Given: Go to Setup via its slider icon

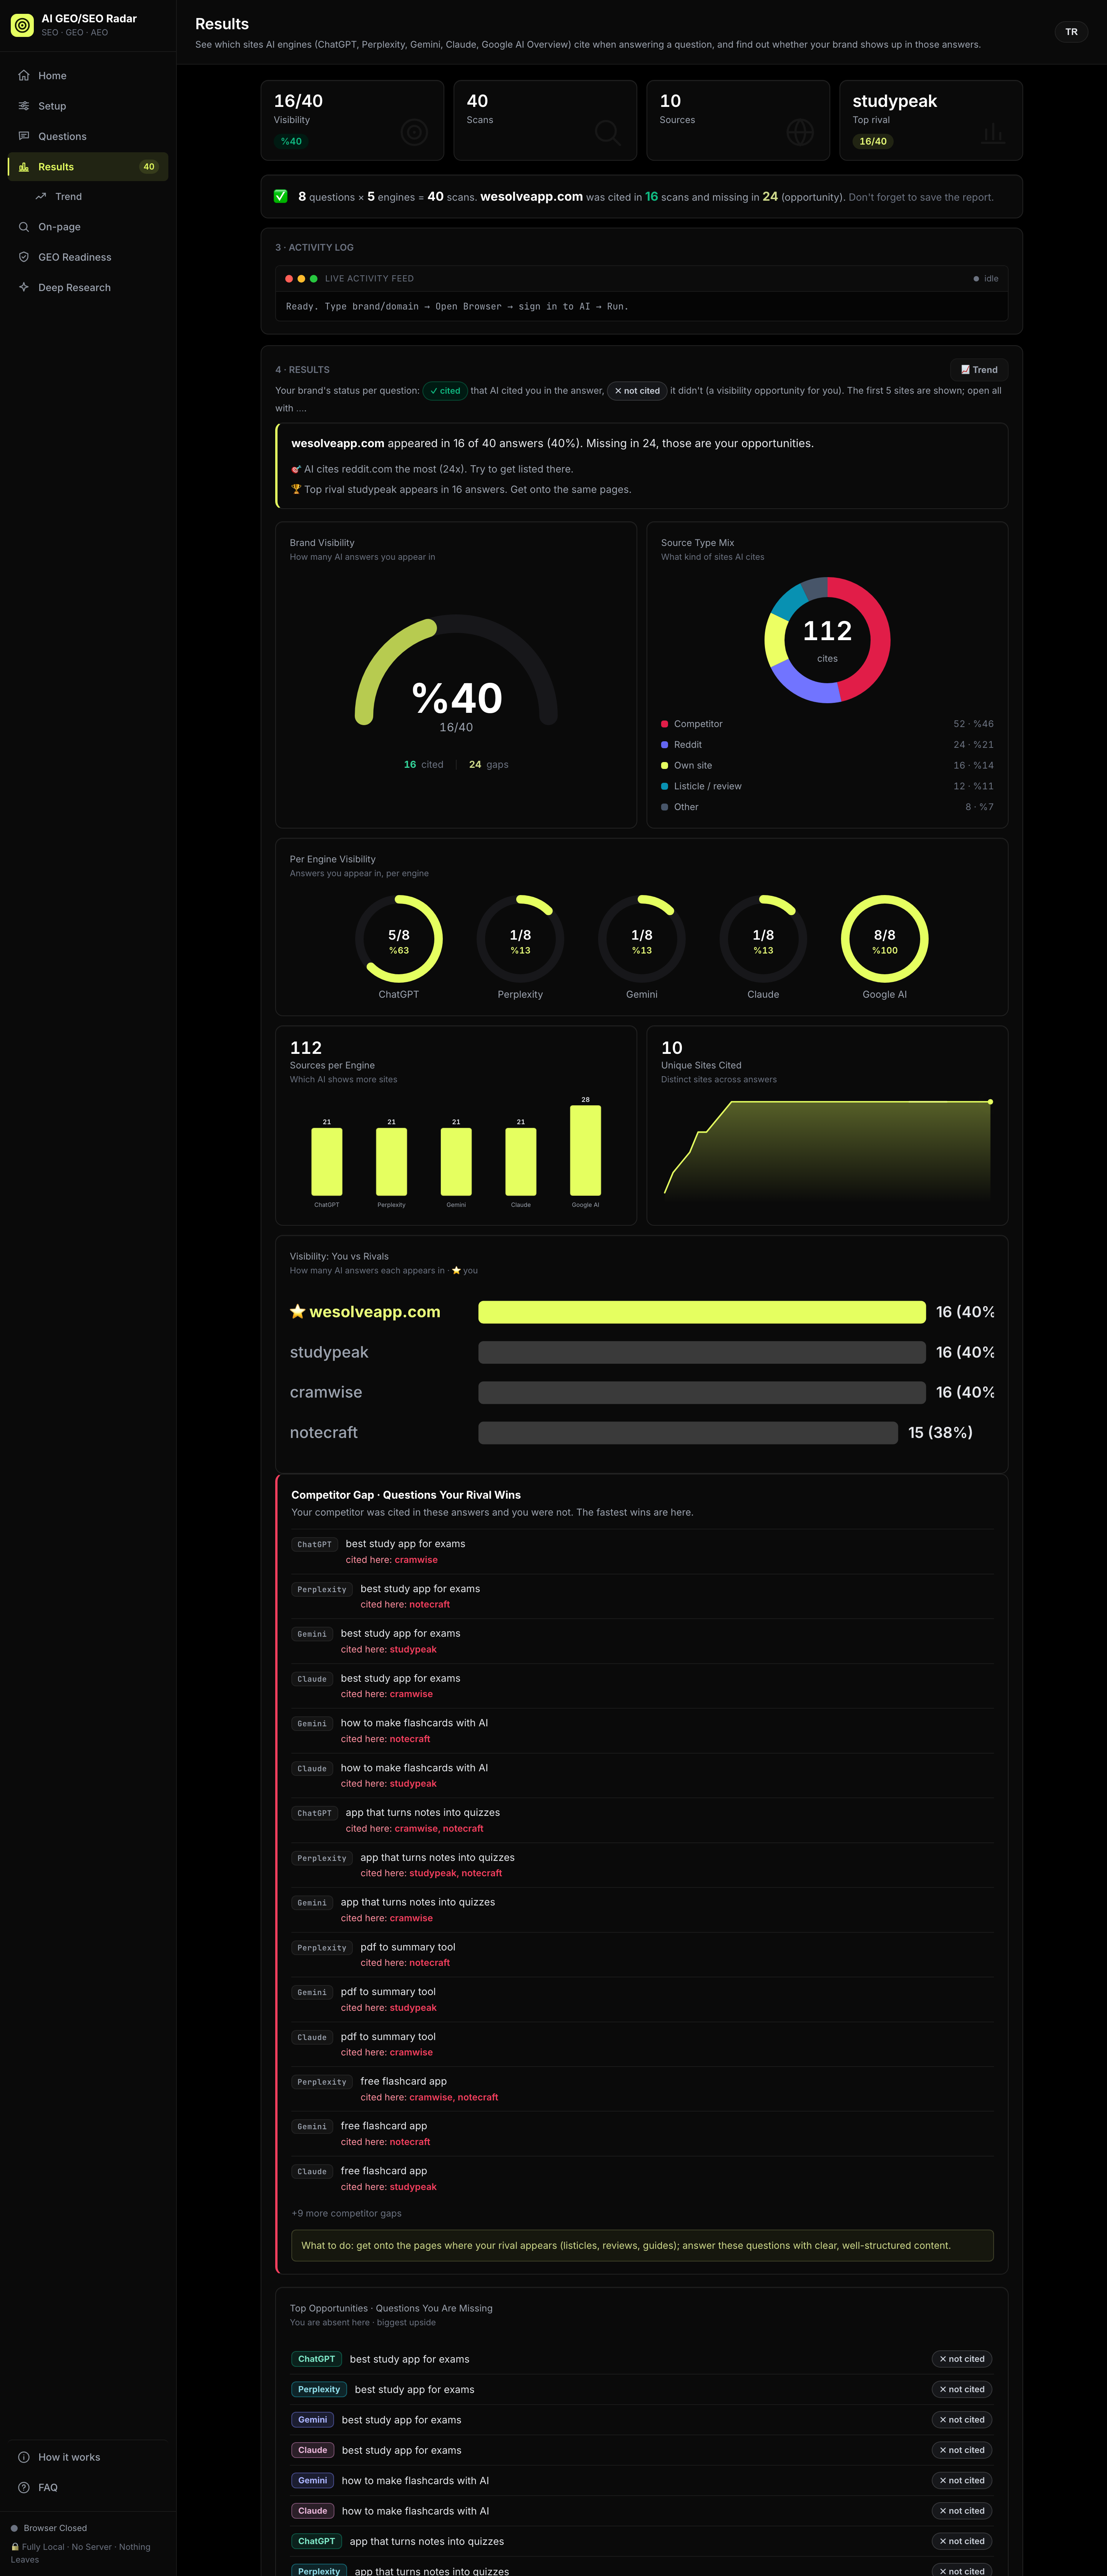Looking at the screenshot, I should pyautogui.click(x=24, y=106).
